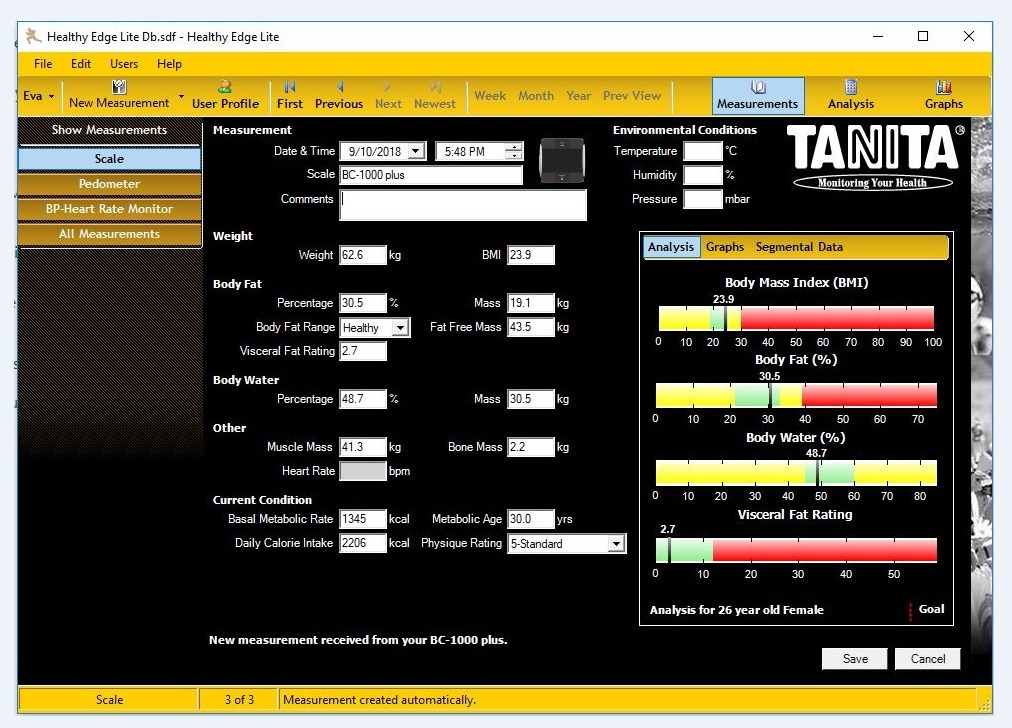Switch to the Segmental Data tab

pos(799,247)
